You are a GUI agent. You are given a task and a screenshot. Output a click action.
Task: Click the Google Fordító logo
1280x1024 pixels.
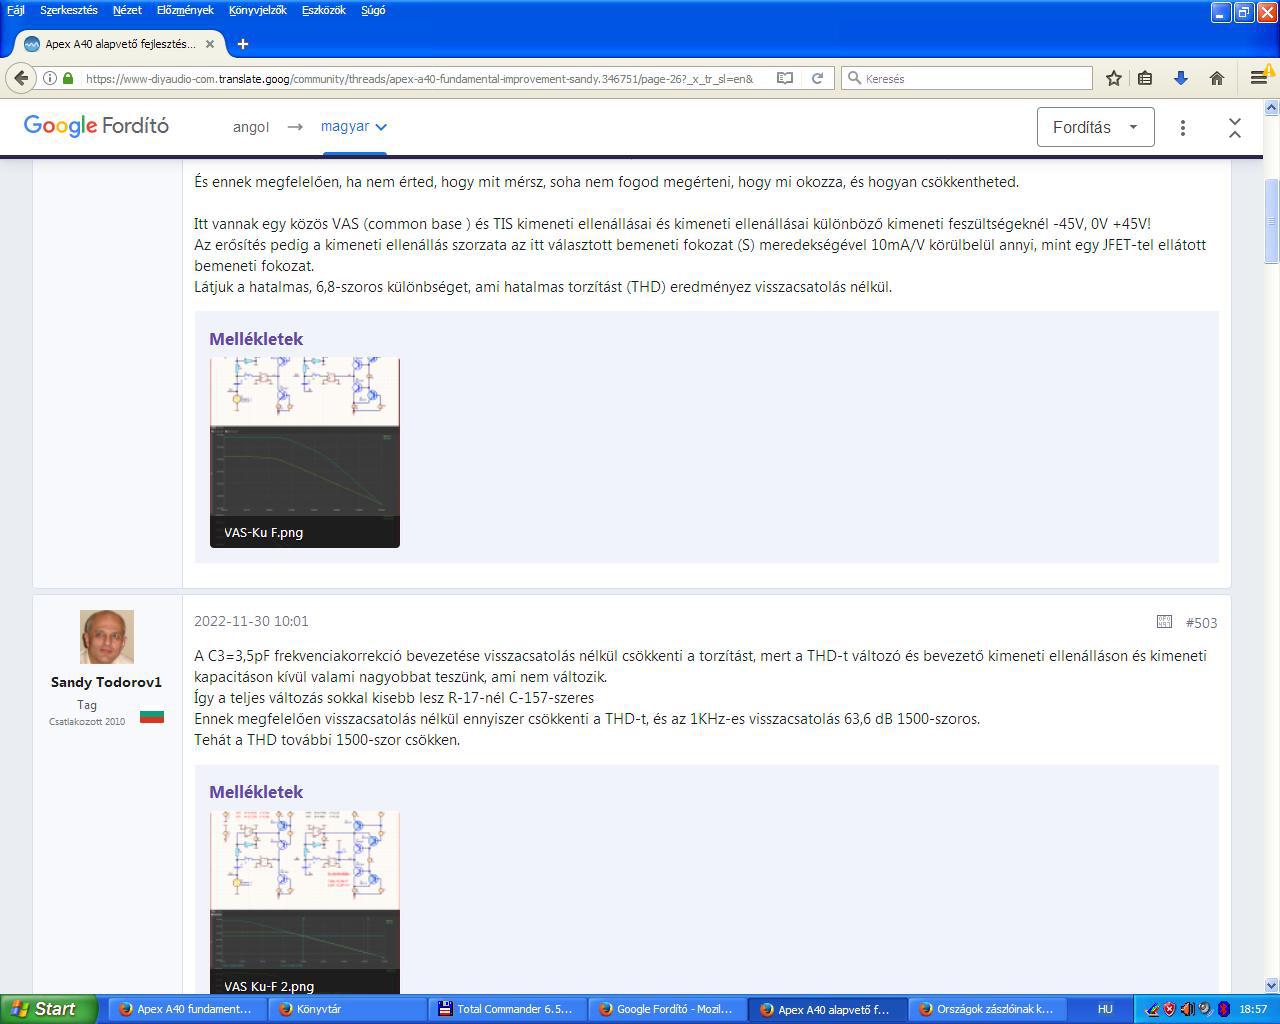96,126
